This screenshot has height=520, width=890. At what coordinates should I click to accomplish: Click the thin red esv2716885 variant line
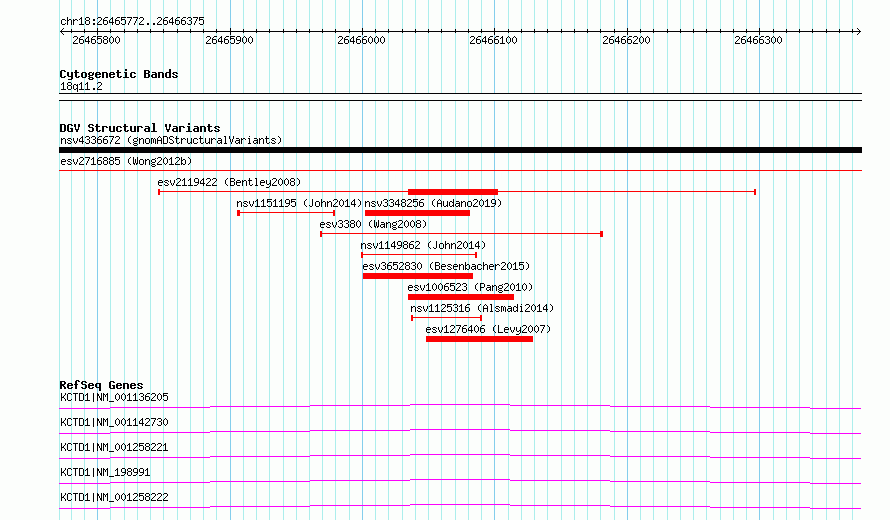[460, 170]
